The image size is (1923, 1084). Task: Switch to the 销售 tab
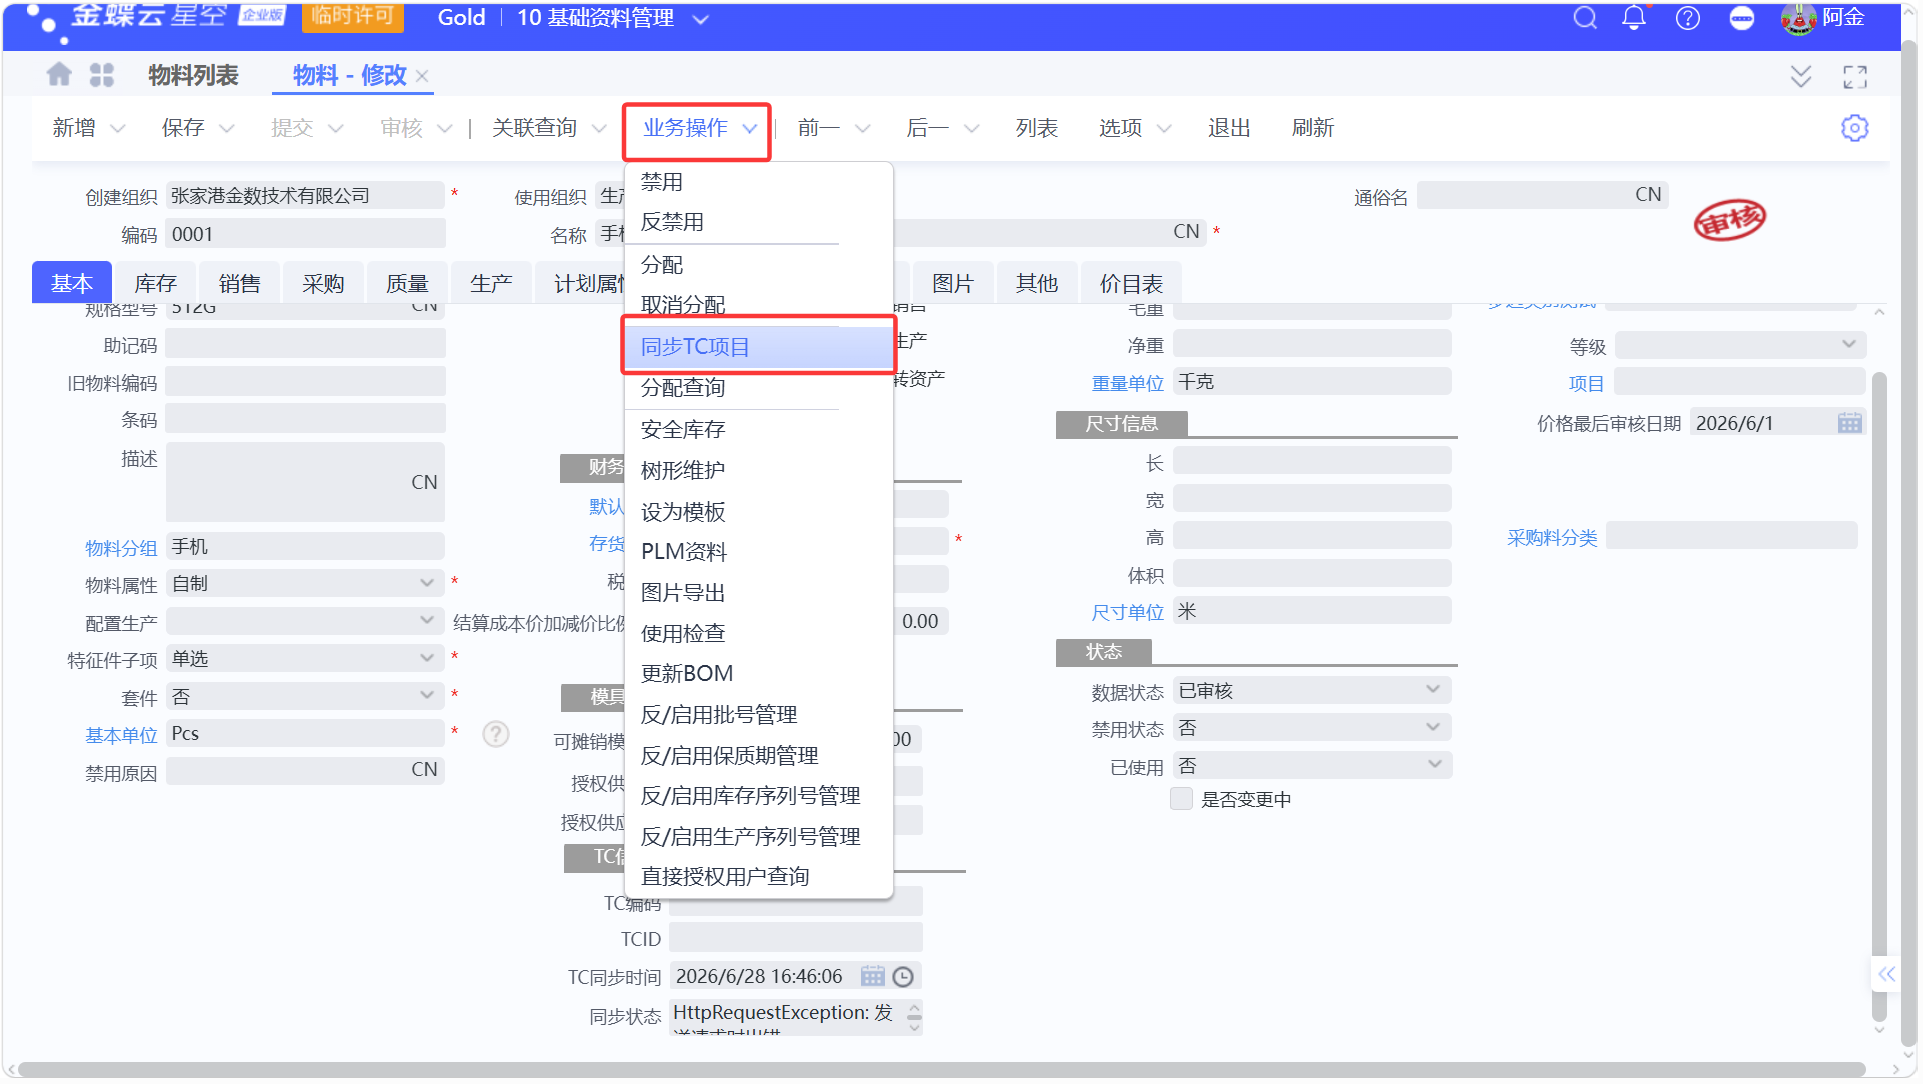pyautogui.click(x=239, y=284)
